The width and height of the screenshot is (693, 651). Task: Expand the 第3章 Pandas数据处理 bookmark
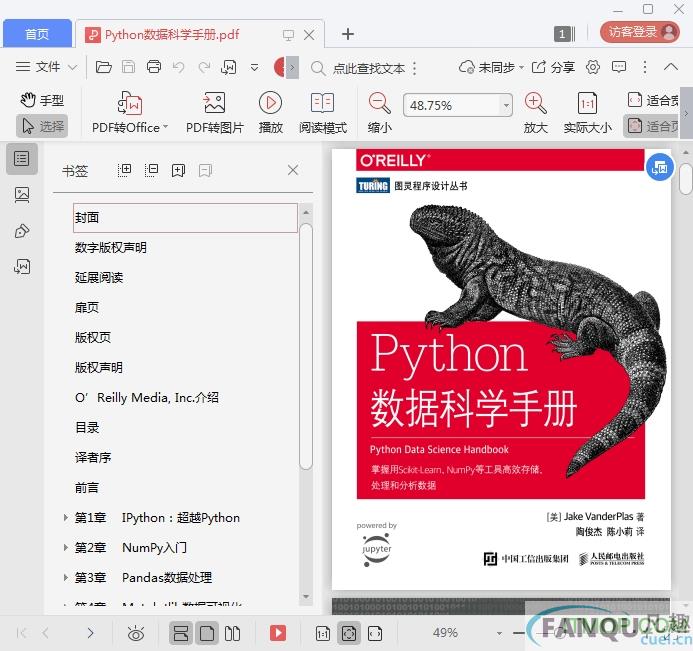[65, 578]
